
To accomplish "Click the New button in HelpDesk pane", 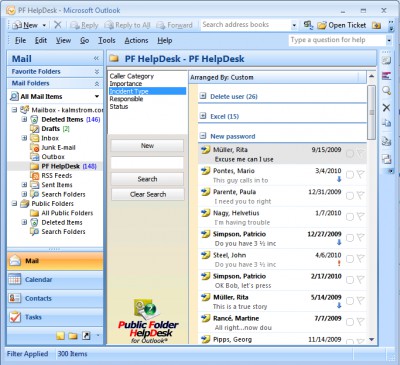I will click(x=147, y=146).
